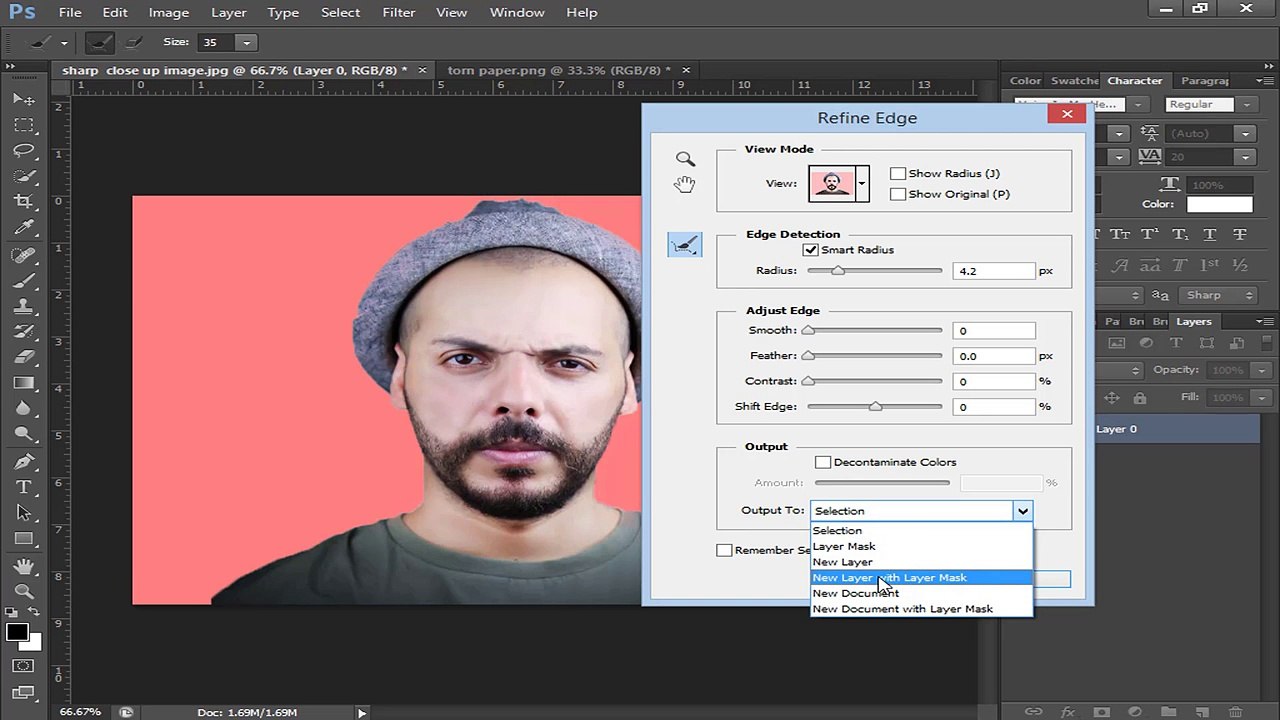Image resolution: width=1280 pixels, height=720 pixels.
Task: Open the Select menu
Action: pos(340,12)
